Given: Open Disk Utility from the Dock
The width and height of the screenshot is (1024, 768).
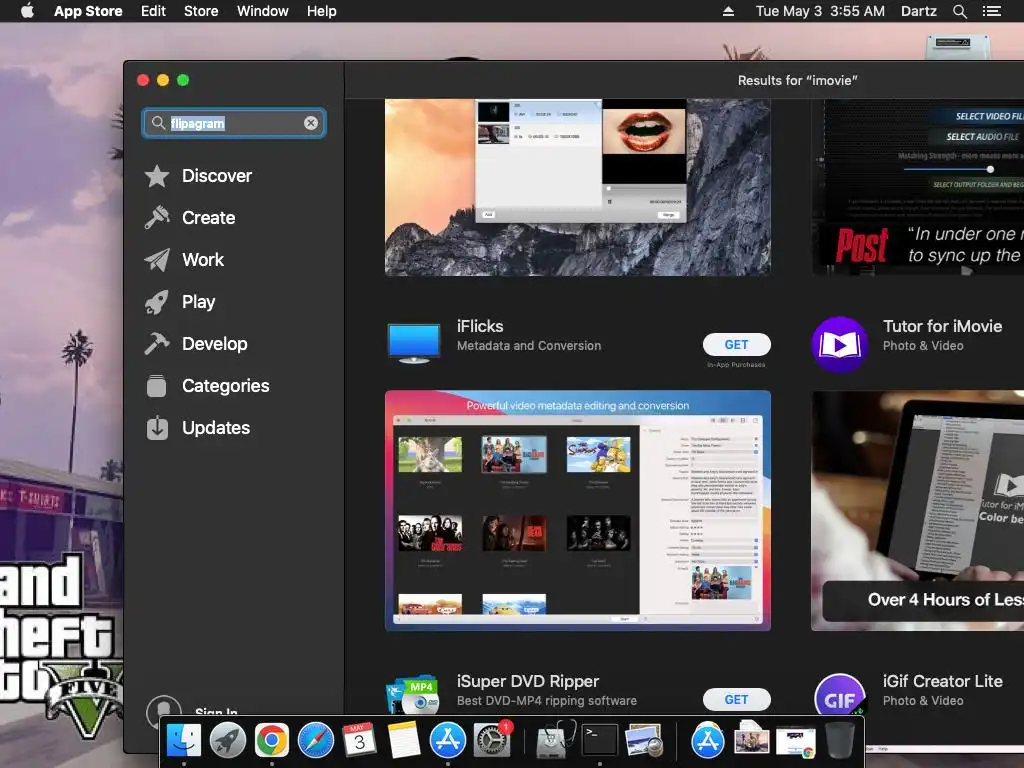Looking at the screenshot, I should 556,740.
